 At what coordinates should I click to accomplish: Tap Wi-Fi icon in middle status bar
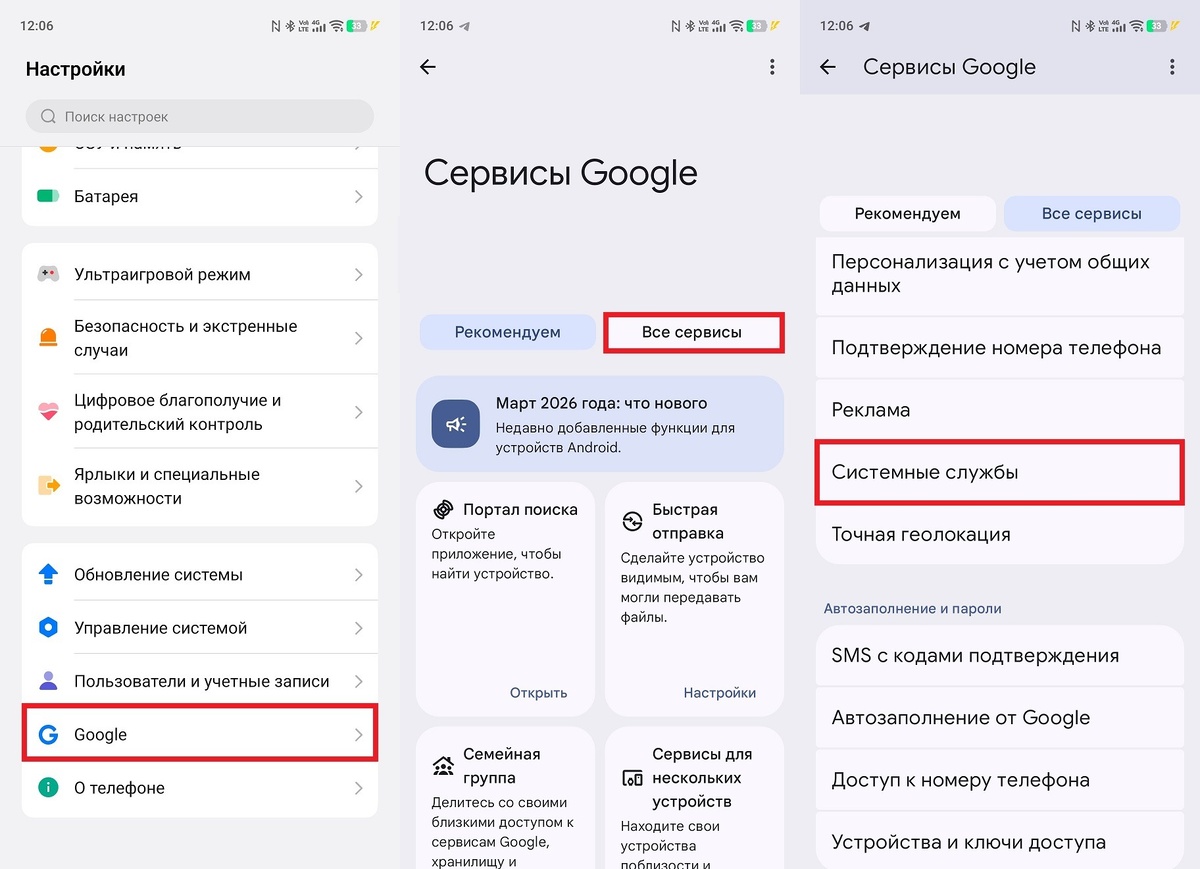click(737, 26)
